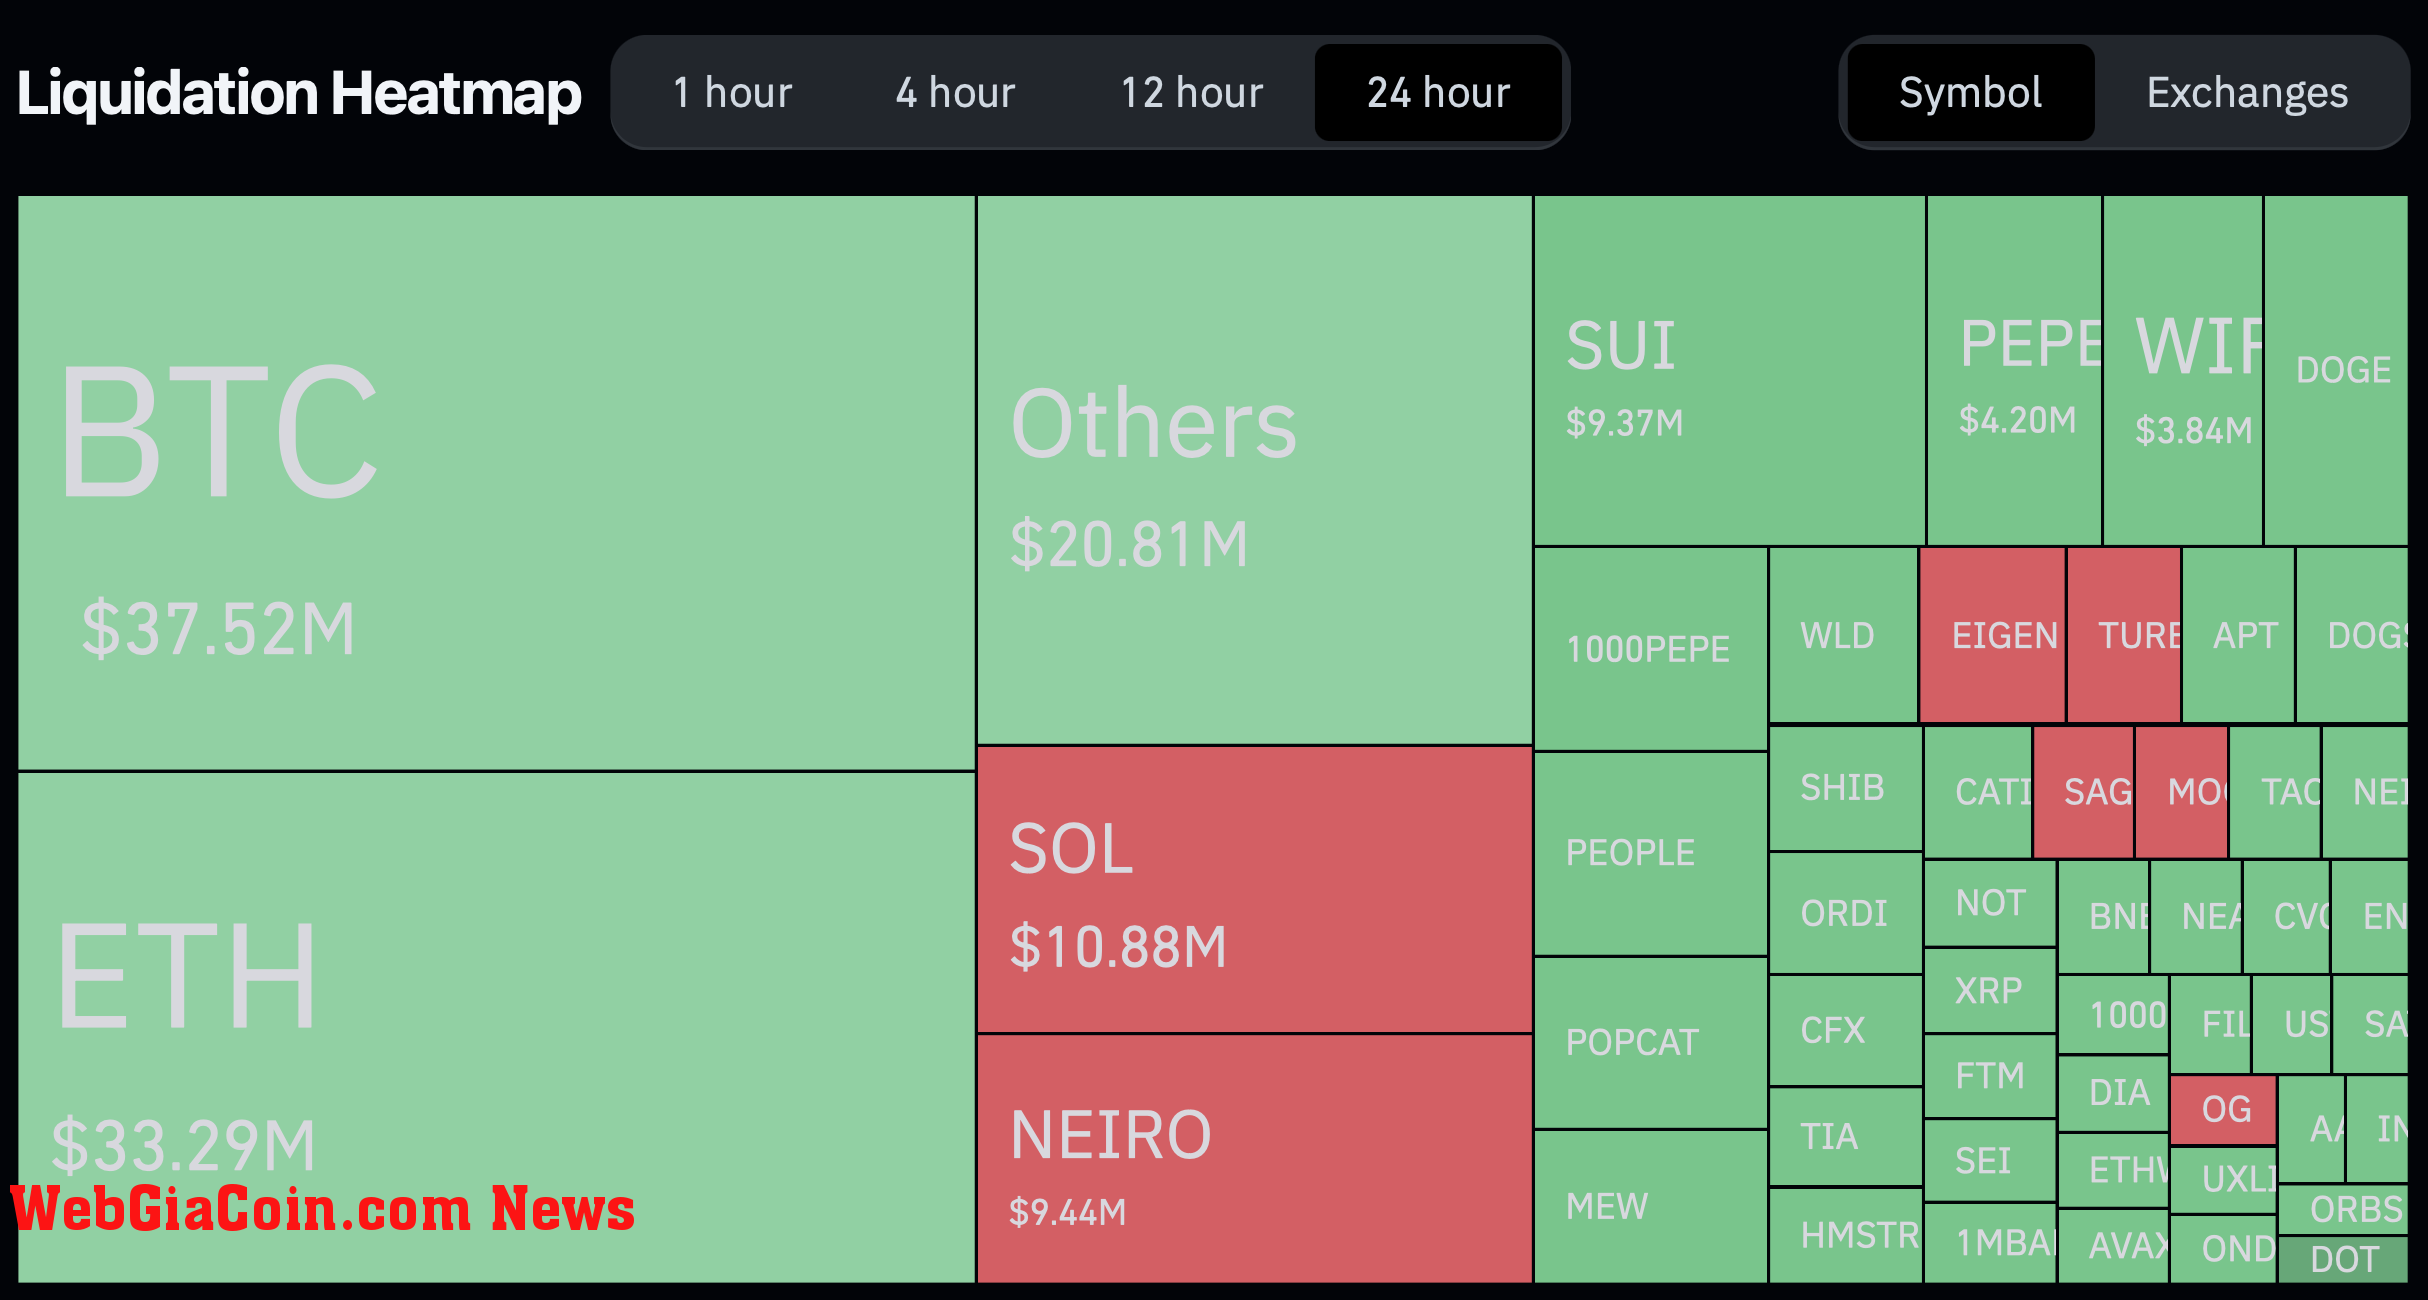Viewport: 2428px width, 1300px height.
Task: Select the red EIGEN tile
Action: pyautogui.click(x=1992, y=635)
